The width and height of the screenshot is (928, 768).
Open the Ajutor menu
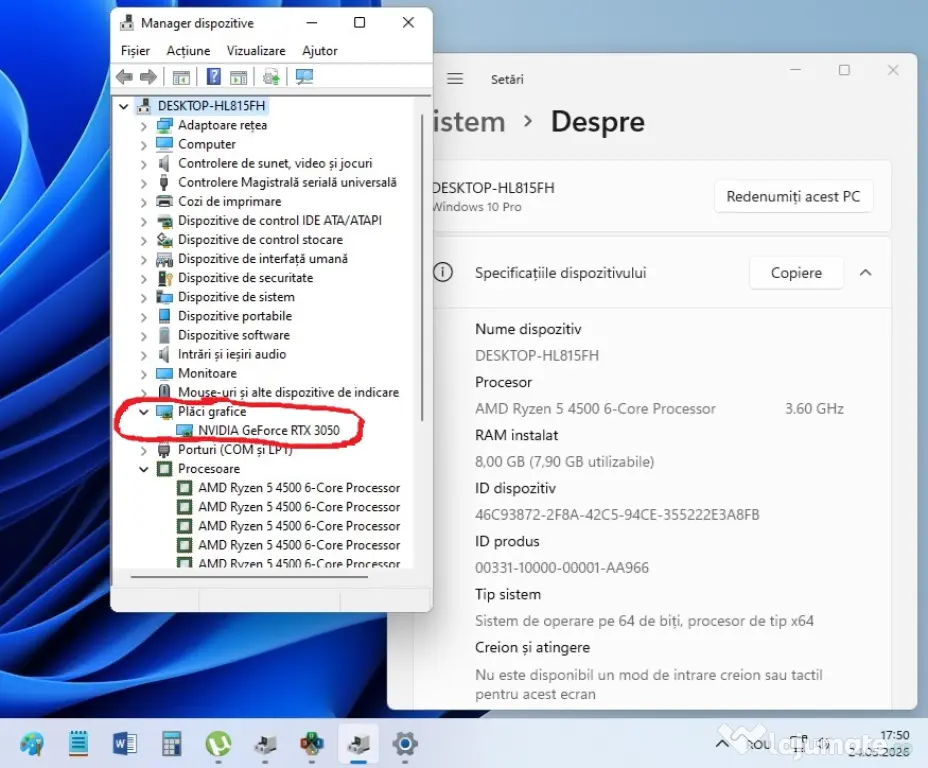point(320,51)
